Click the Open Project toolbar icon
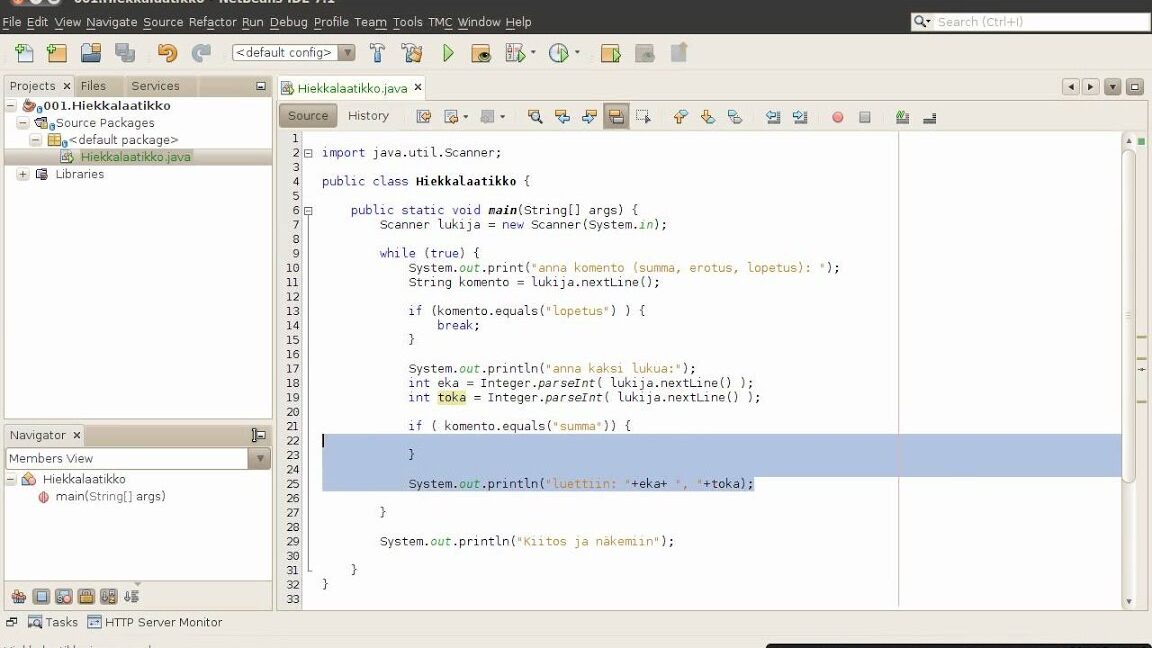This screenshot has width=1152, height=648. pyautogui.click(x=91, y=53)
